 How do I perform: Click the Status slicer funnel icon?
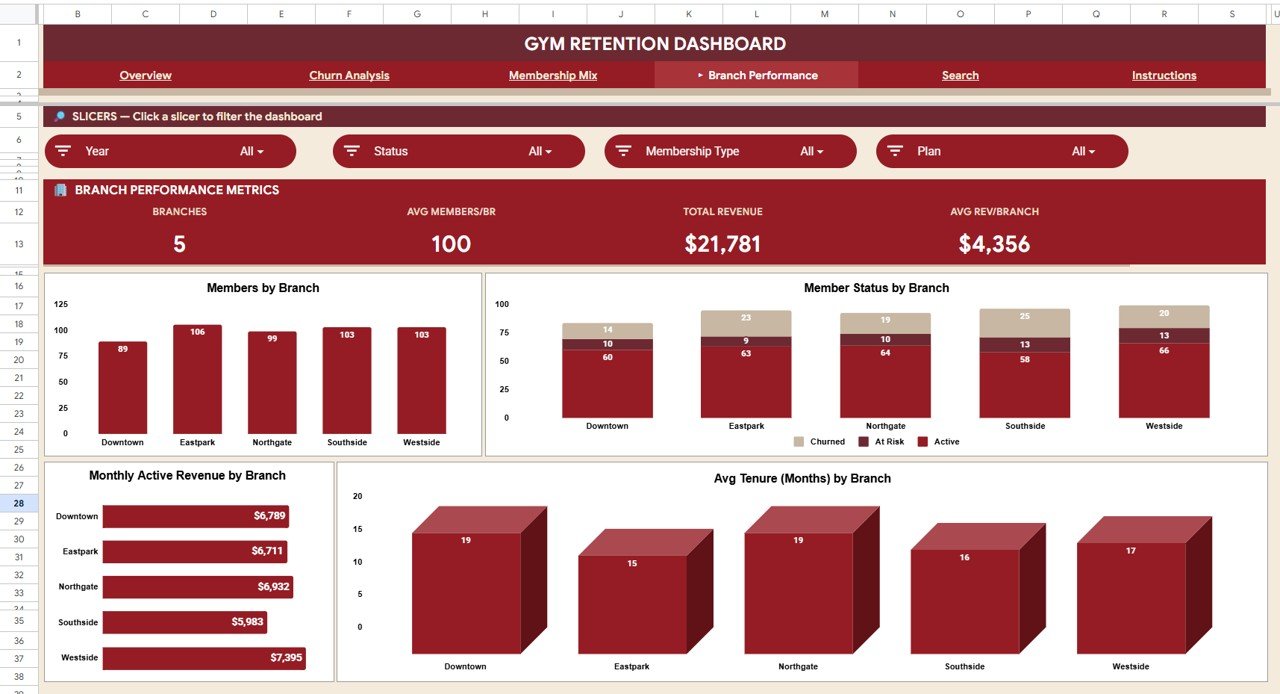(351, 151)
